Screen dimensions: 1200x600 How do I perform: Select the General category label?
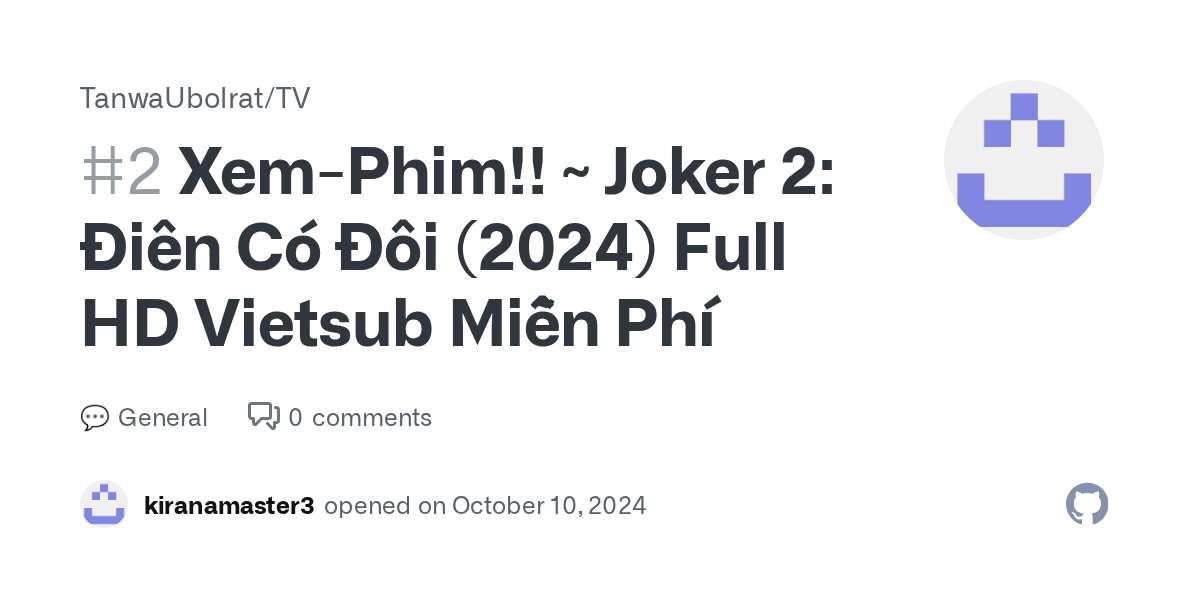coord(162,418)
